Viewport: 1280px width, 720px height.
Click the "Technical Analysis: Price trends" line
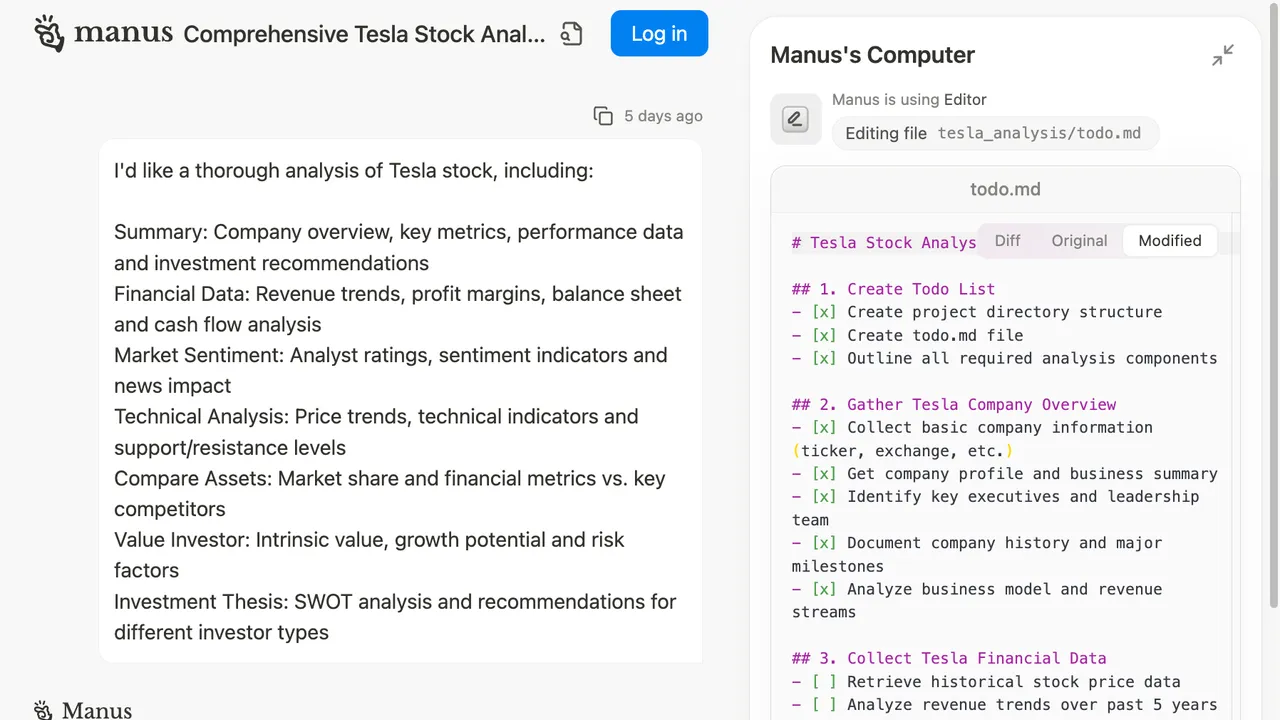tap(376, 416)
